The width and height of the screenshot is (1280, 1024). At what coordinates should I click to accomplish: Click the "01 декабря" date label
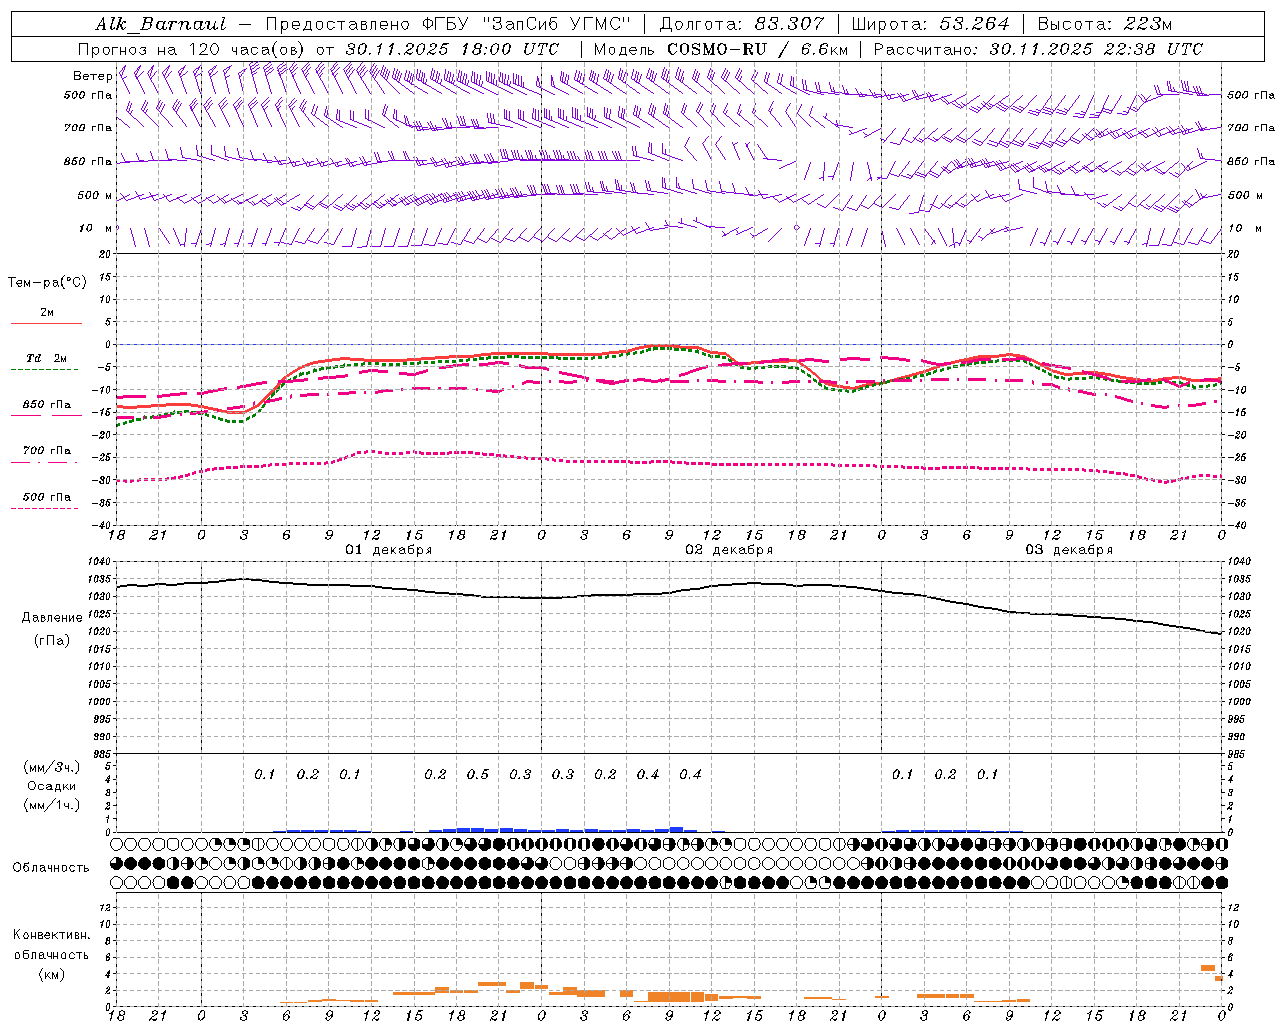click(x=389, y=550)
